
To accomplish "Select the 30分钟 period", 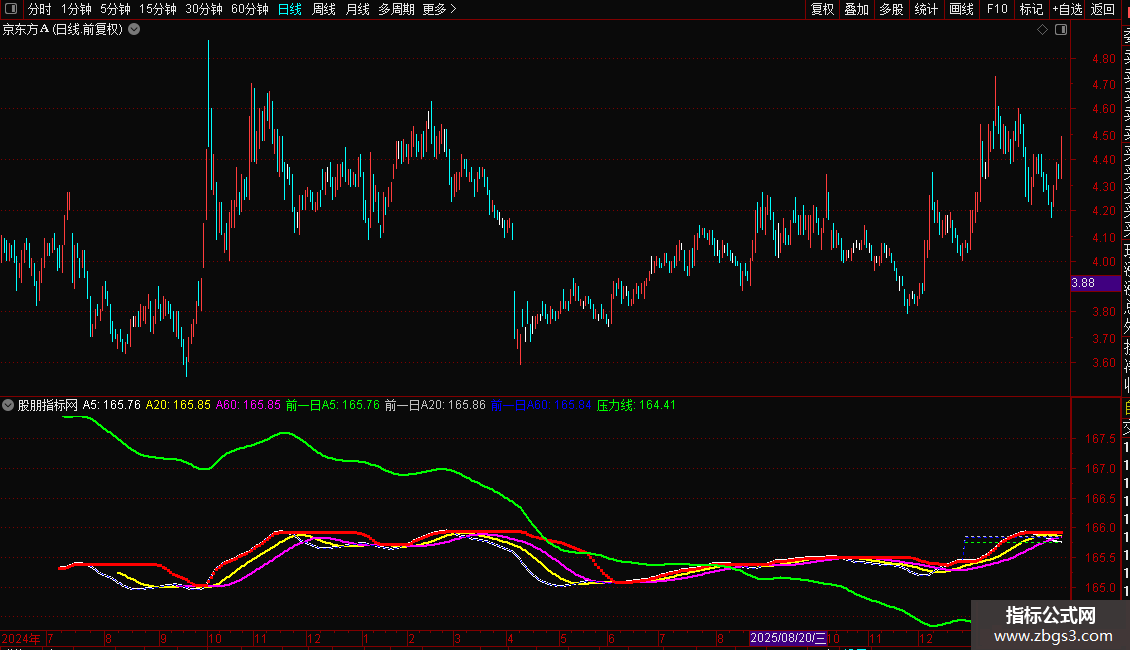I will [x=204, y=9].
